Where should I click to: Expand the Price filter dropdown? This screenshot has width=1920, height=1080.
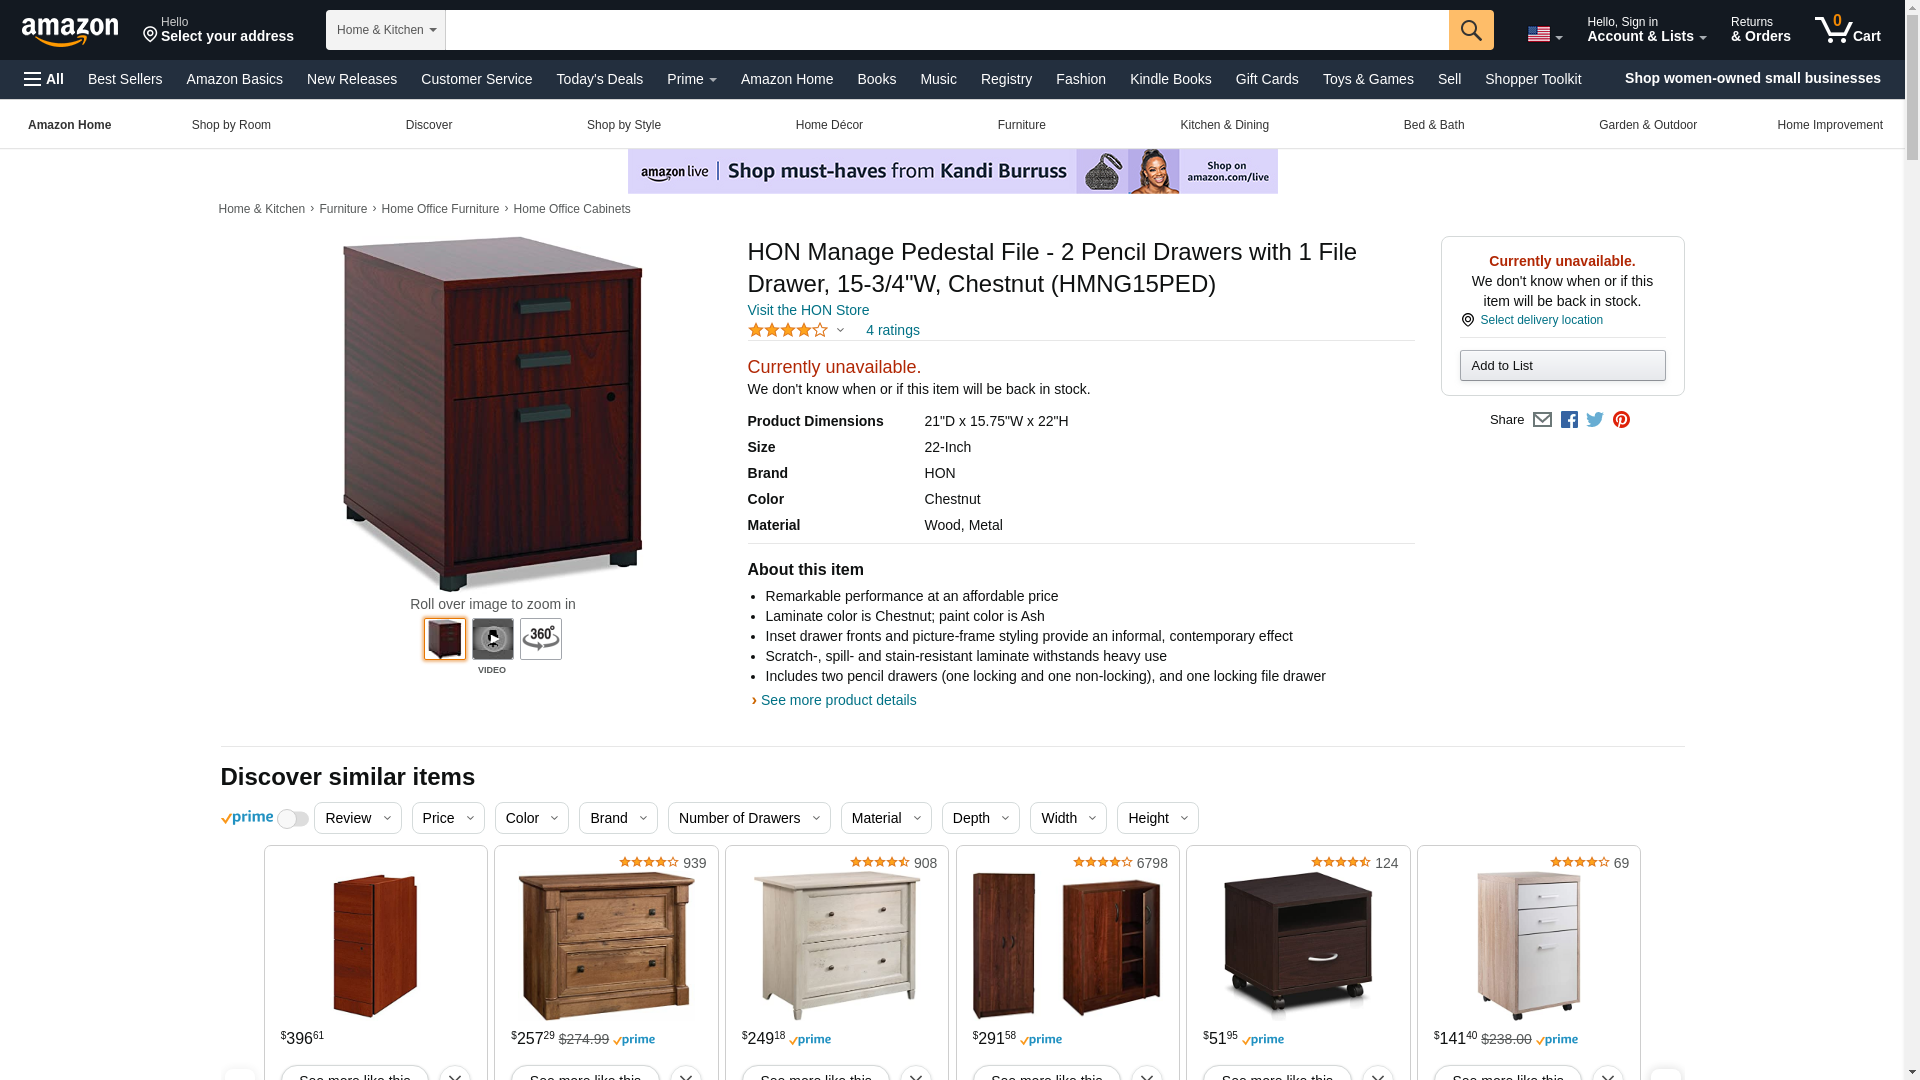[x=448, y=818]
